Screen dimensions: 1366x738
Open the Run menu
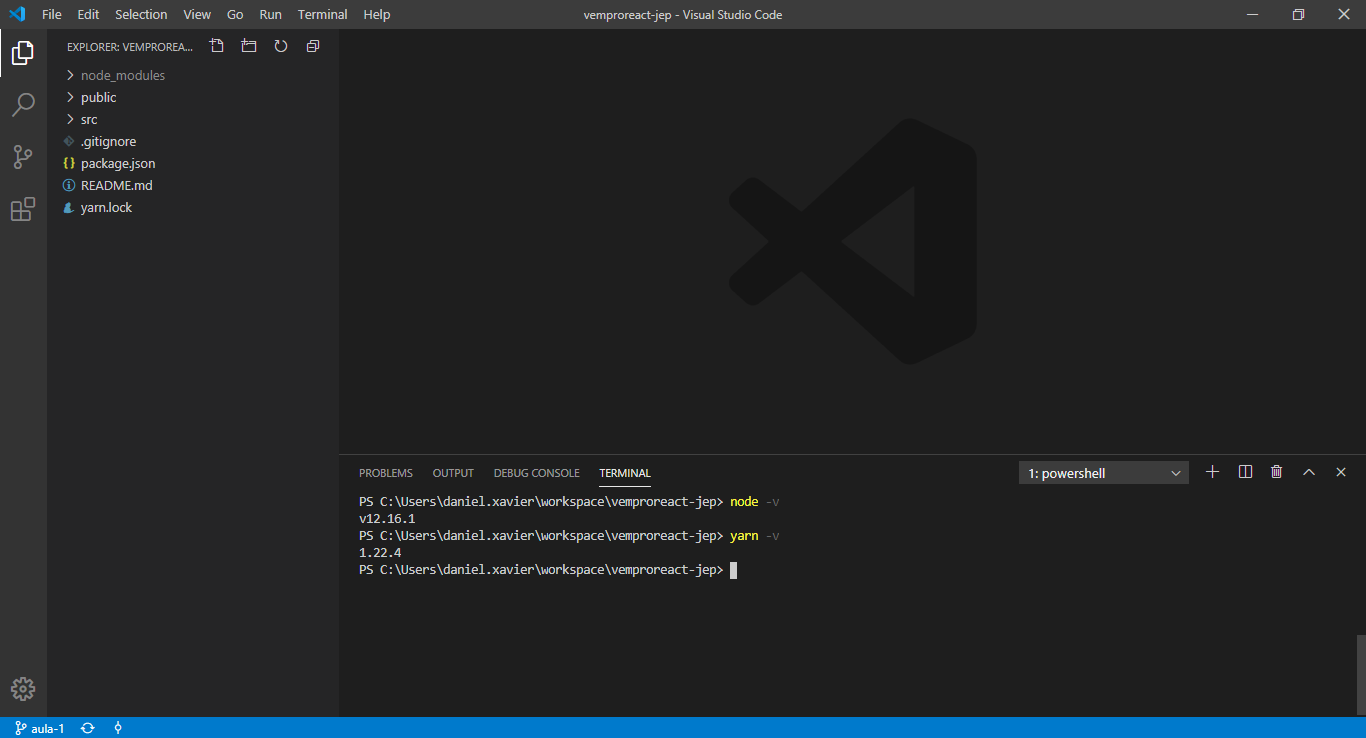(270, 14)
